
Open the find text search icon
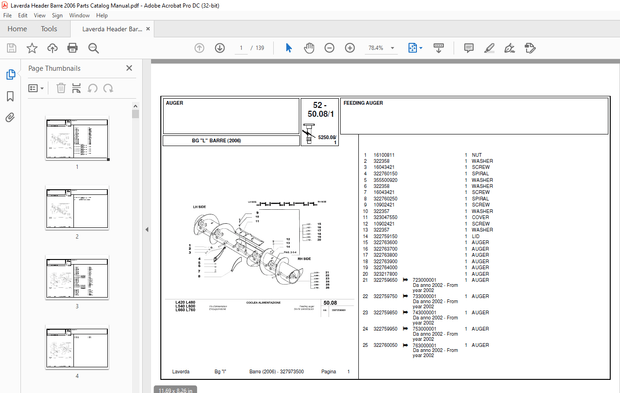pyautogui.click(x=93, y=48)
